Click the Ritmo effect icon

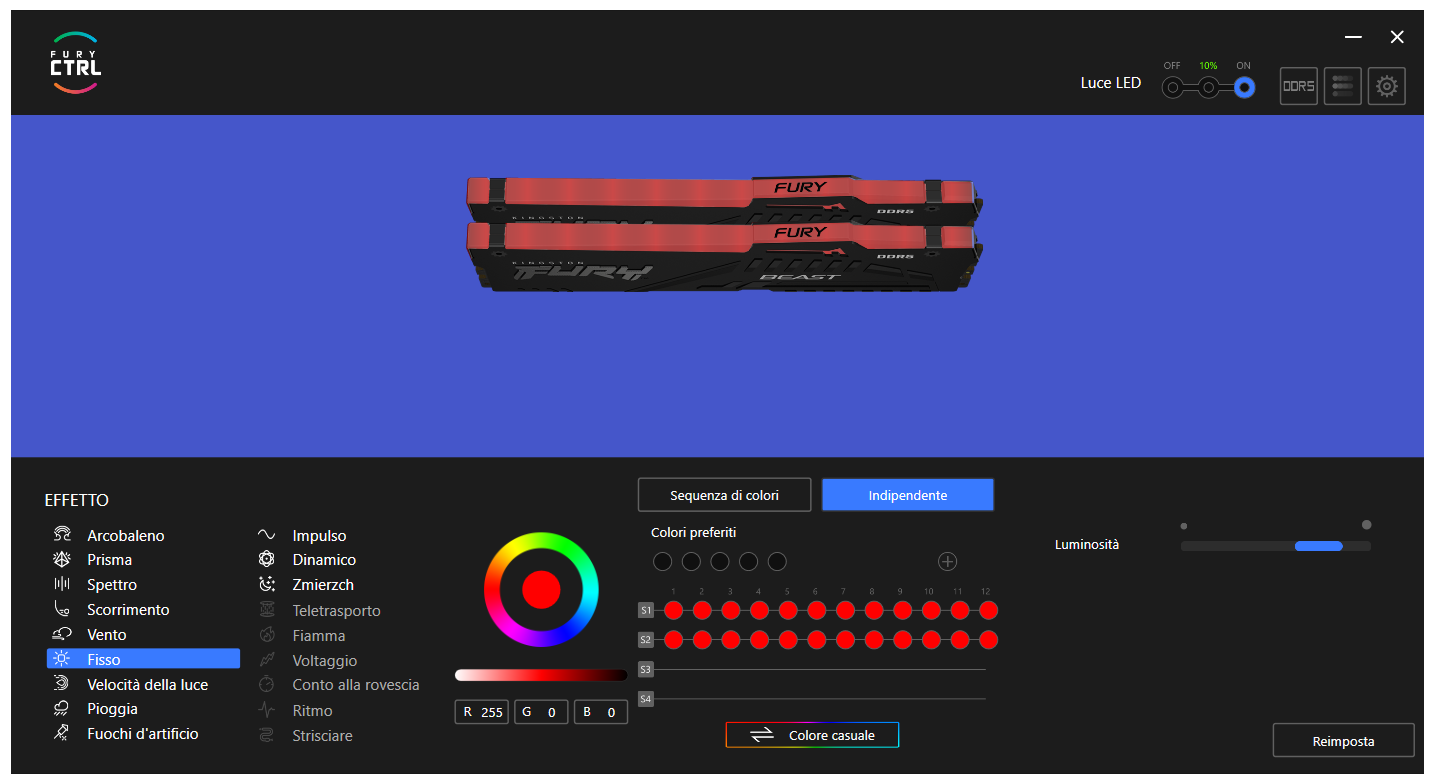(267, 710)
